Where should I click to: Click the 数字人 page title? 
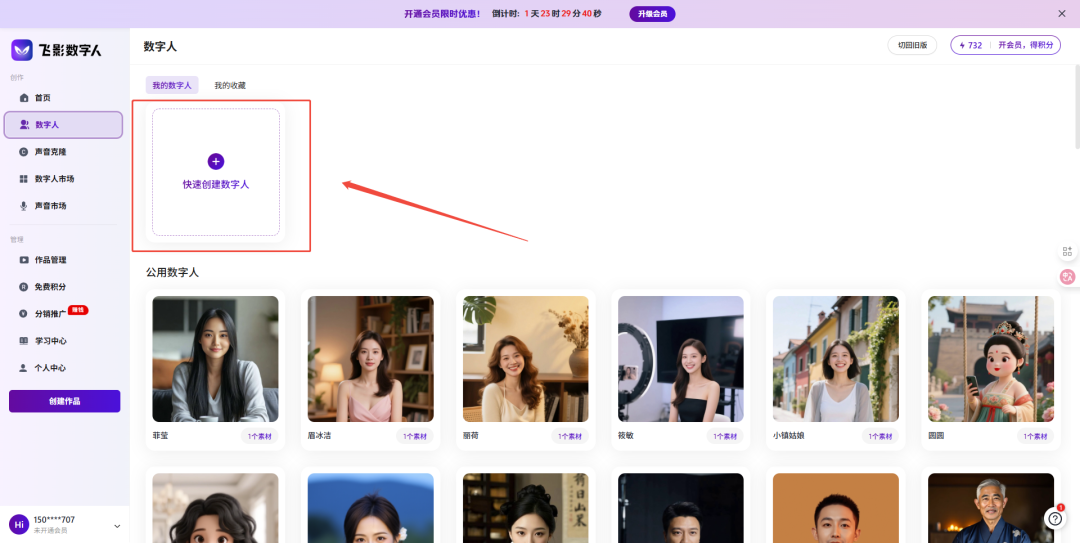coord(160,46)
